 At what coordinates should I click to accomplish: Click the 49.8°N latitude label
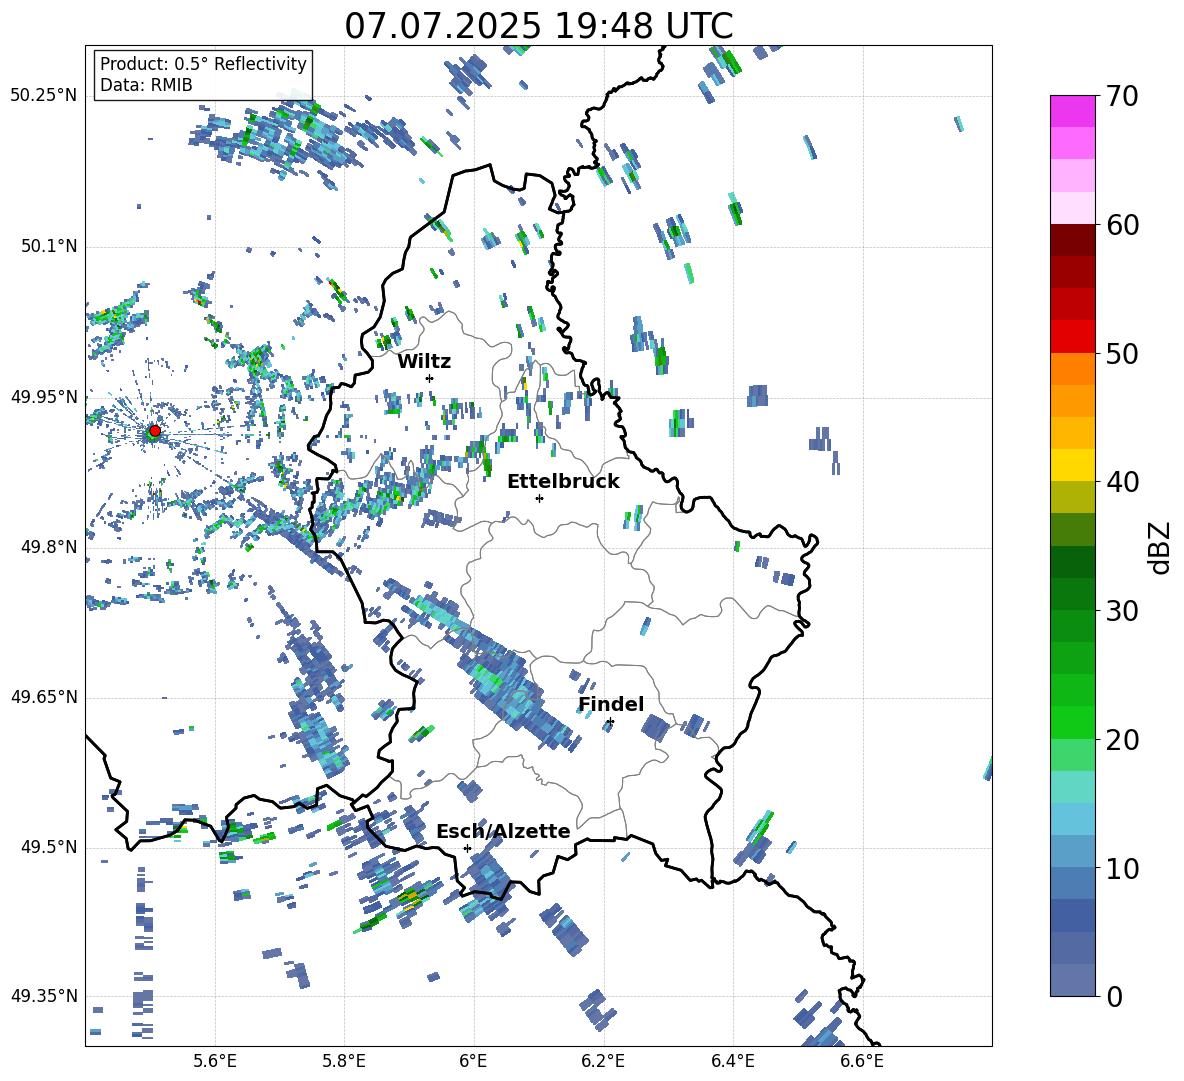coord(49,547)
